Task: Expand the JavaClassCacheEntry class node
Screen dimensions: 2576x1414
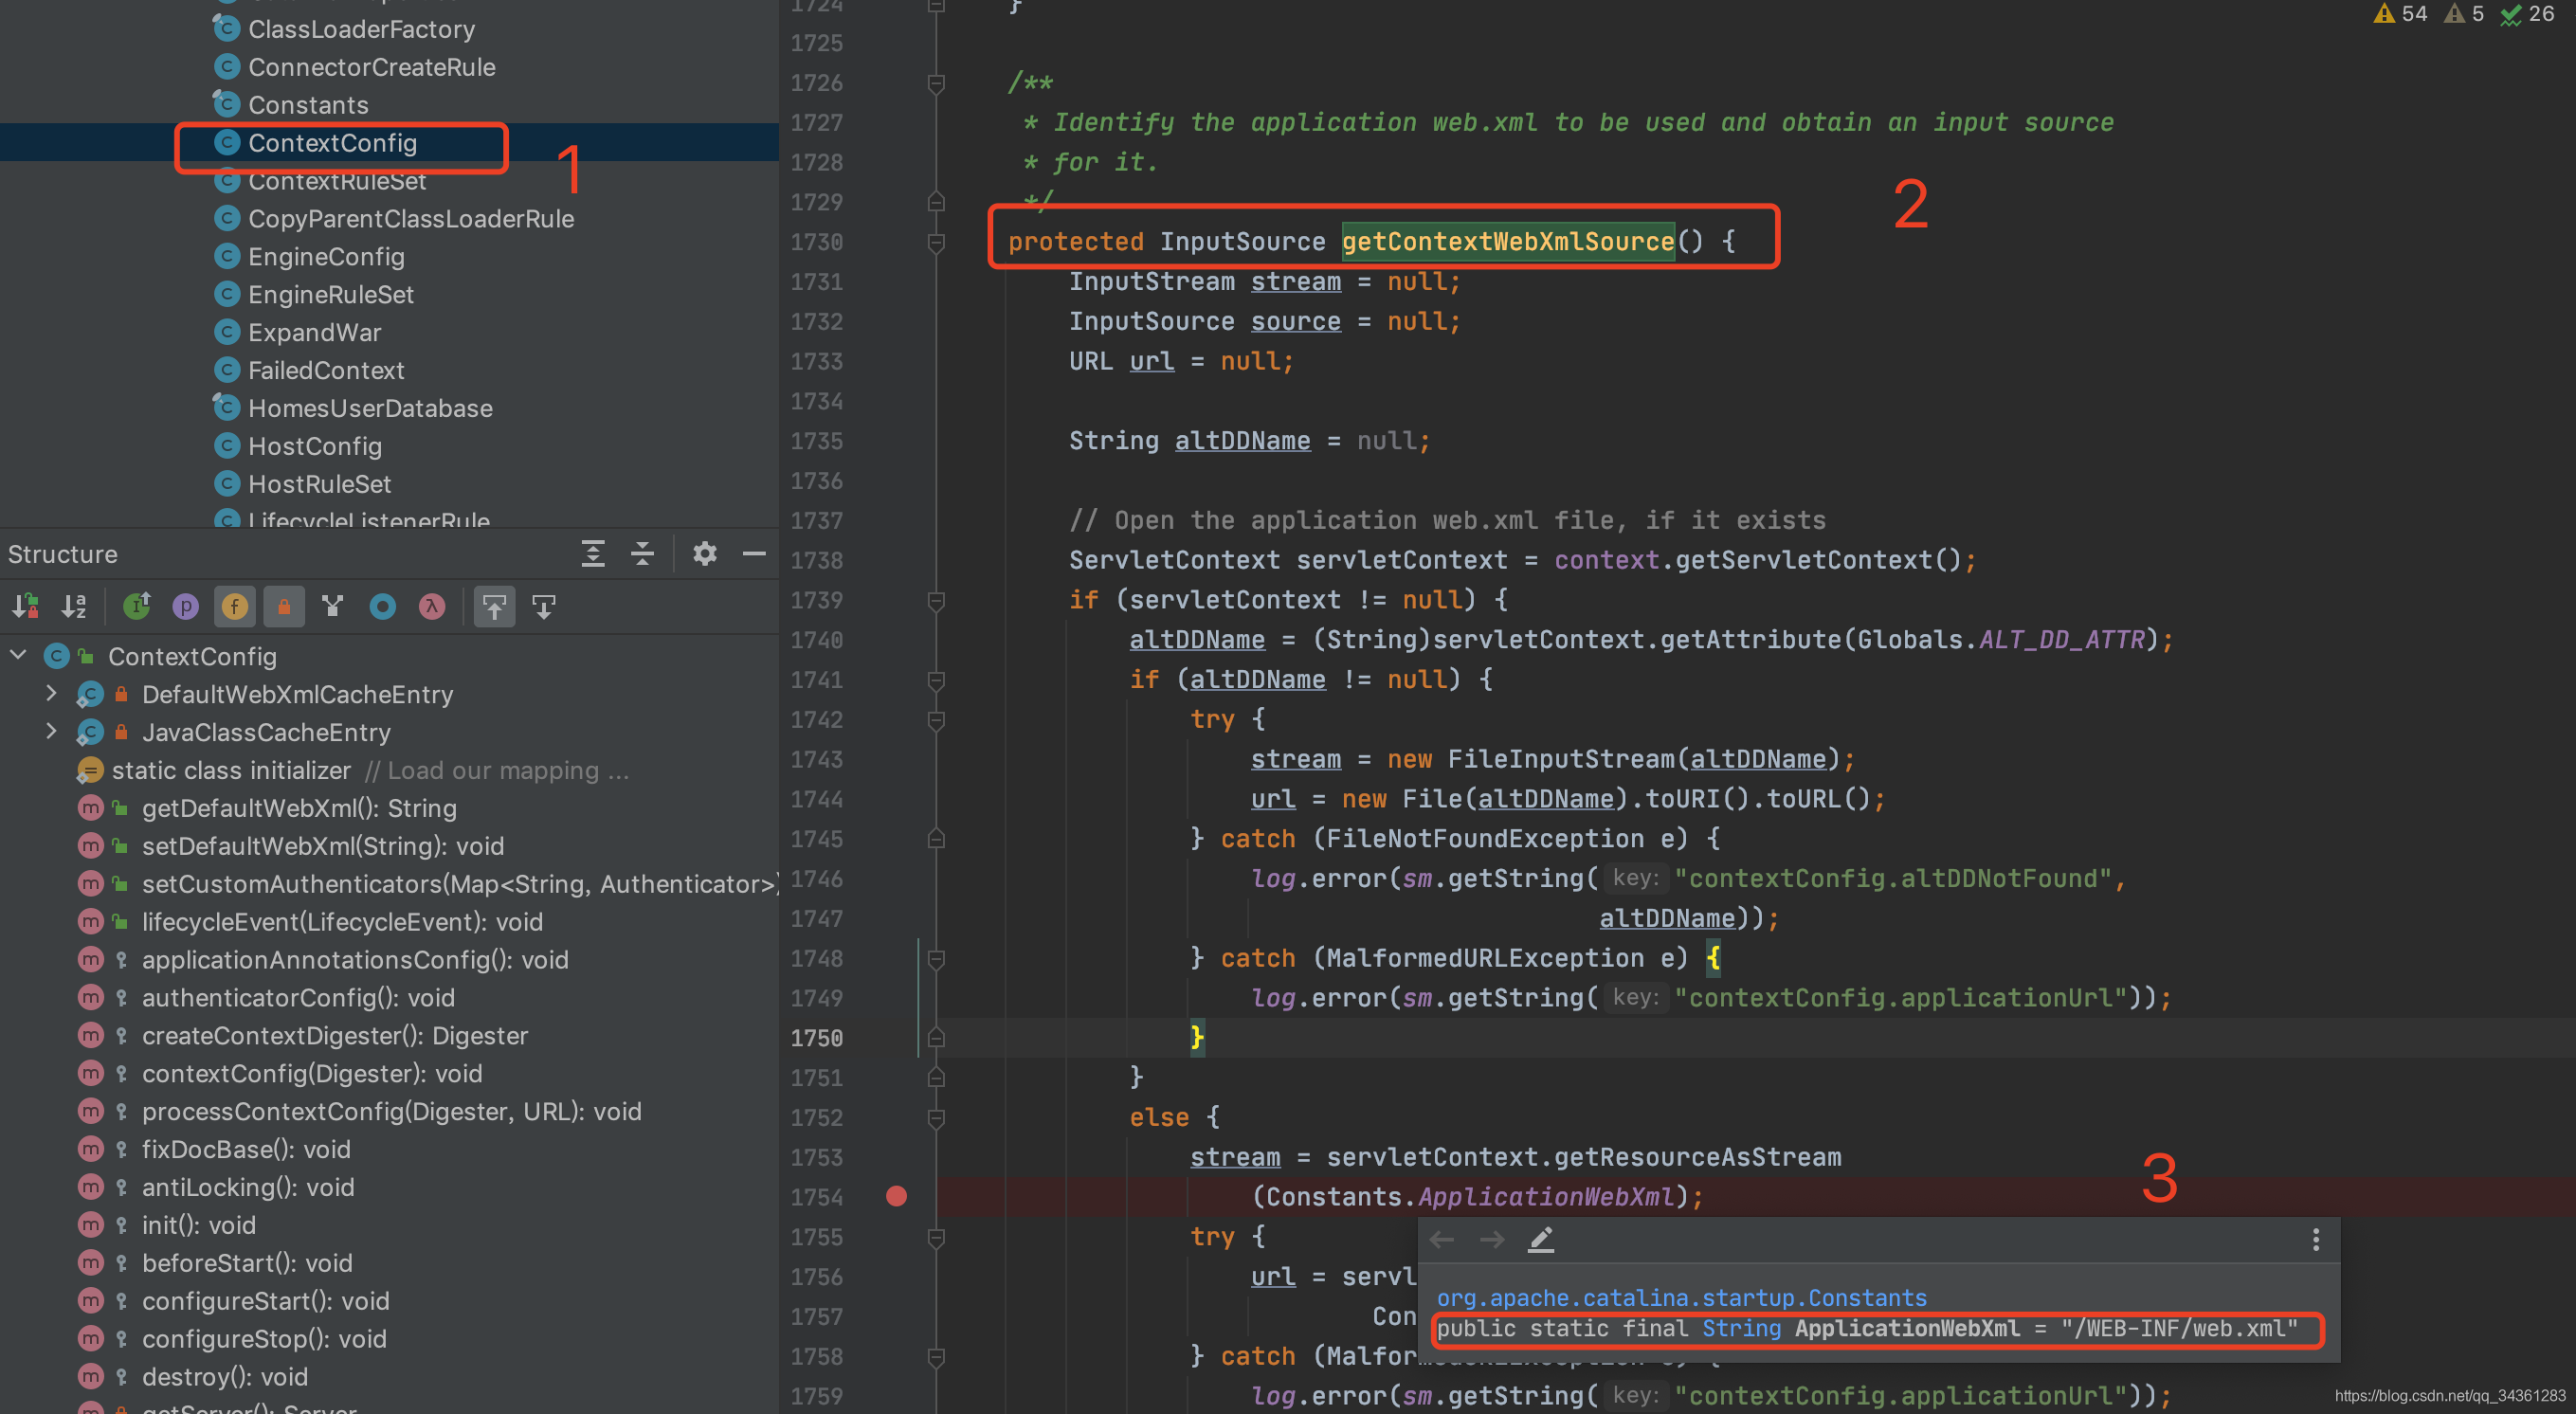Action: click(52, 731)
